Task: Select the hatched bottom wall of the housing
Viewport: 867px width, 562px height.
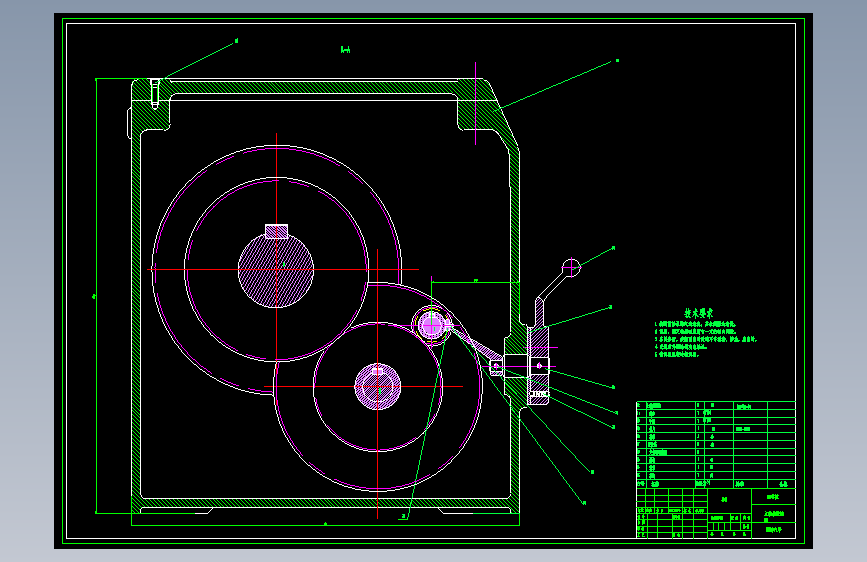Action: click(326, 503)
